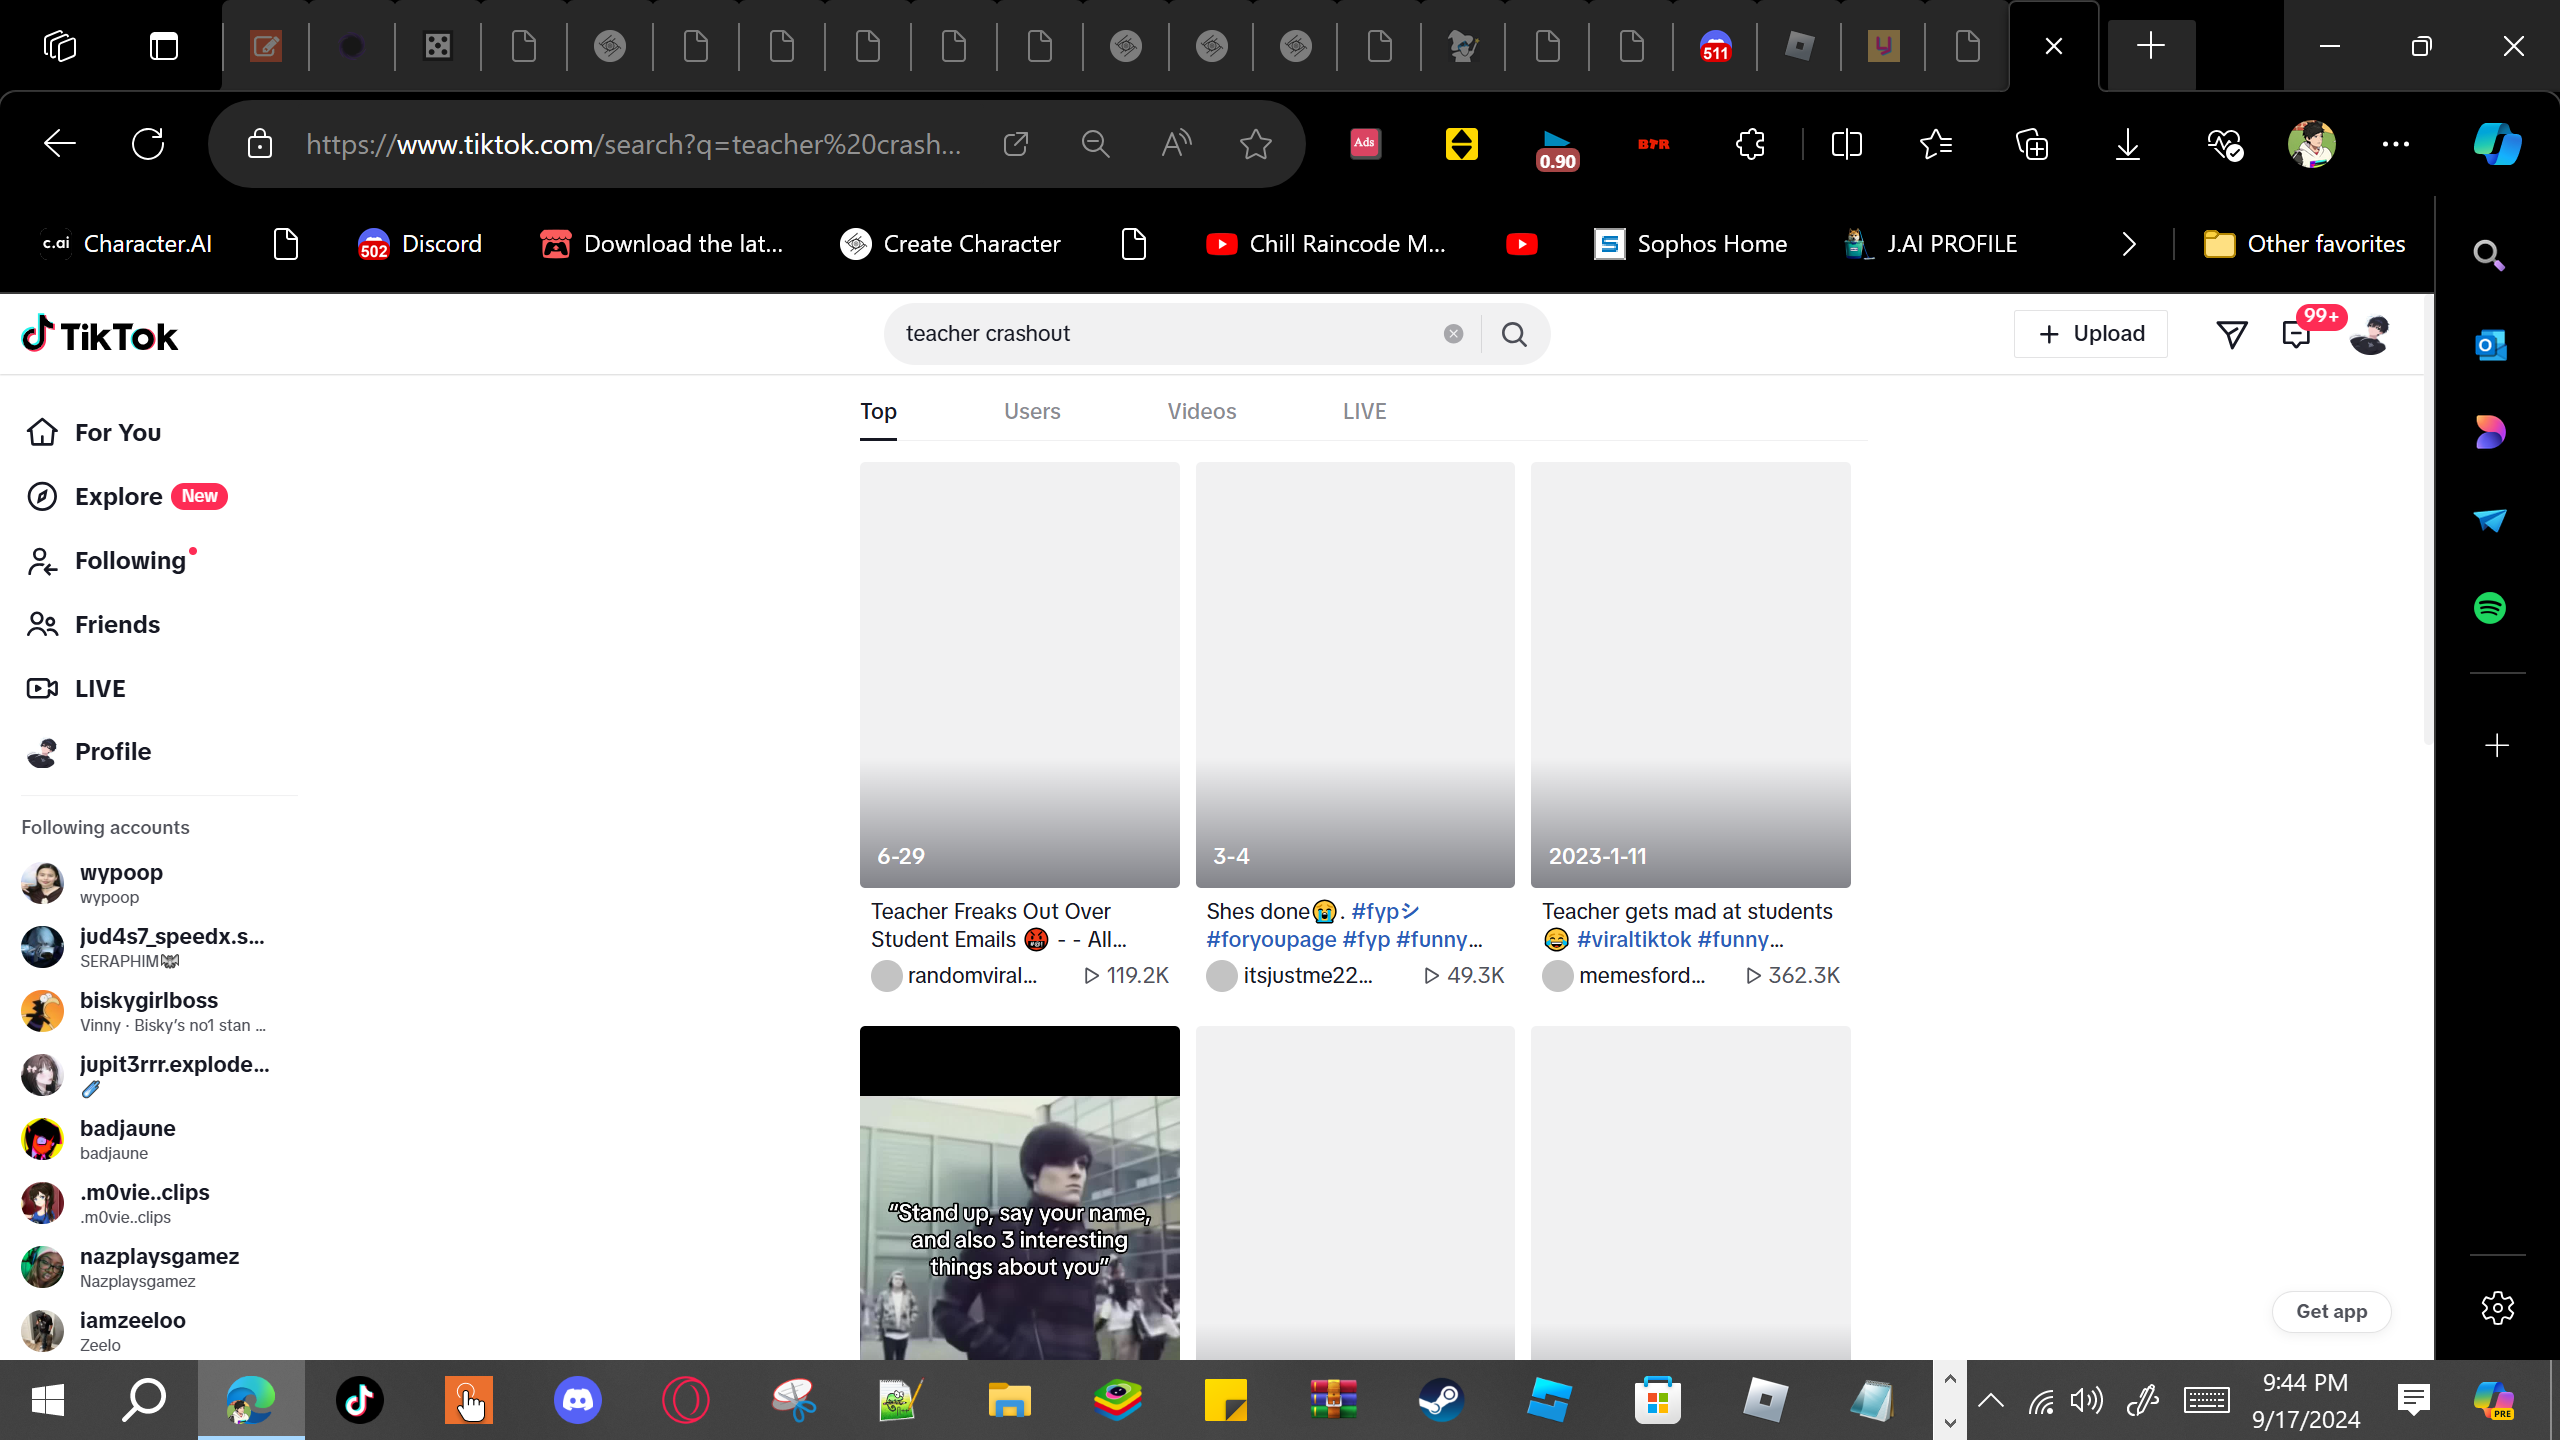Go to the LIVE sidebar item

100,688
